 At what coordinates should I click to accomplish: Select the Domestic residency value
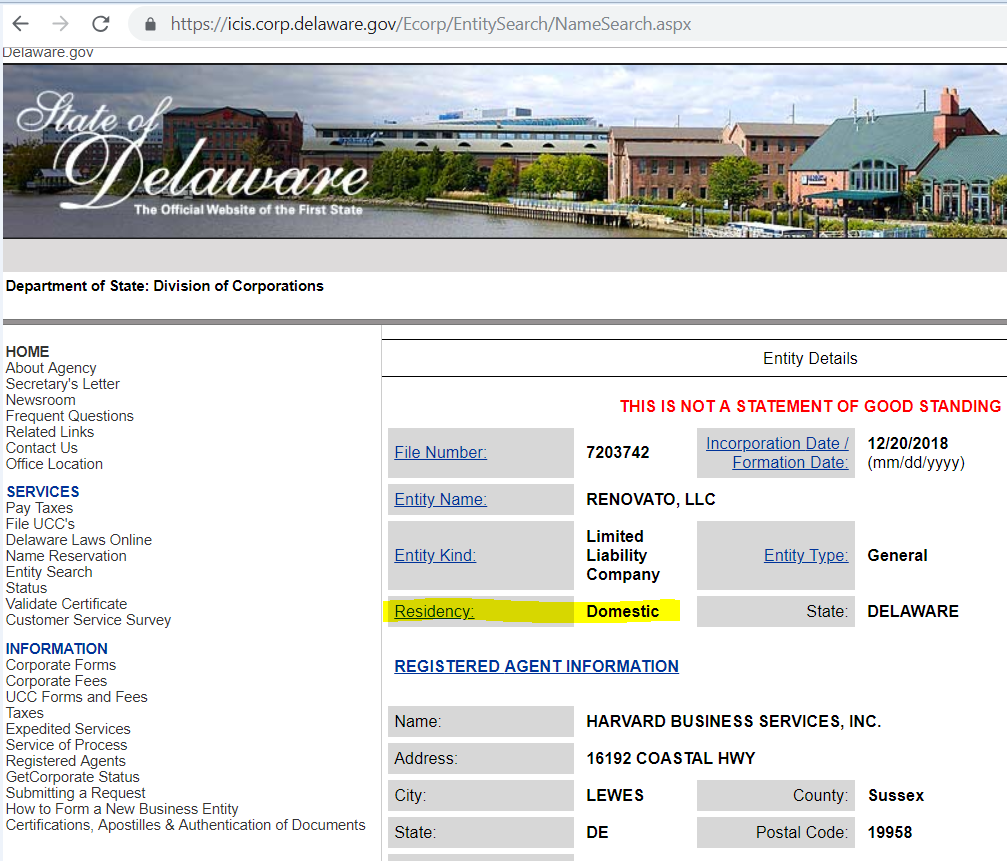point(622,611)
